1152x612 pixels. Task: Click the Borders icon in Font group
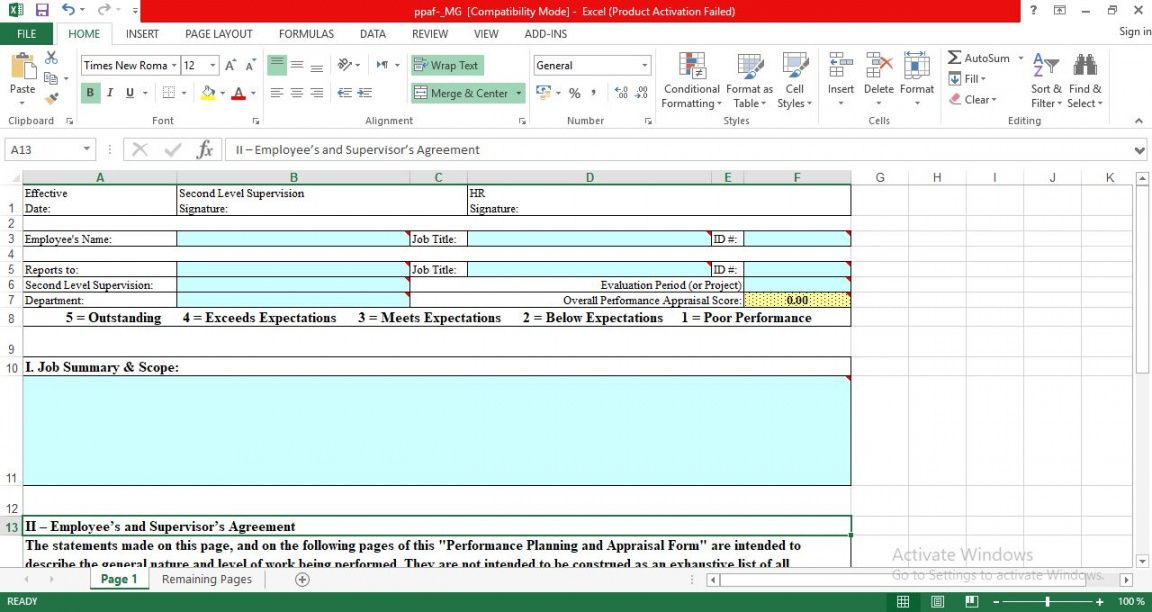(168, 93)
